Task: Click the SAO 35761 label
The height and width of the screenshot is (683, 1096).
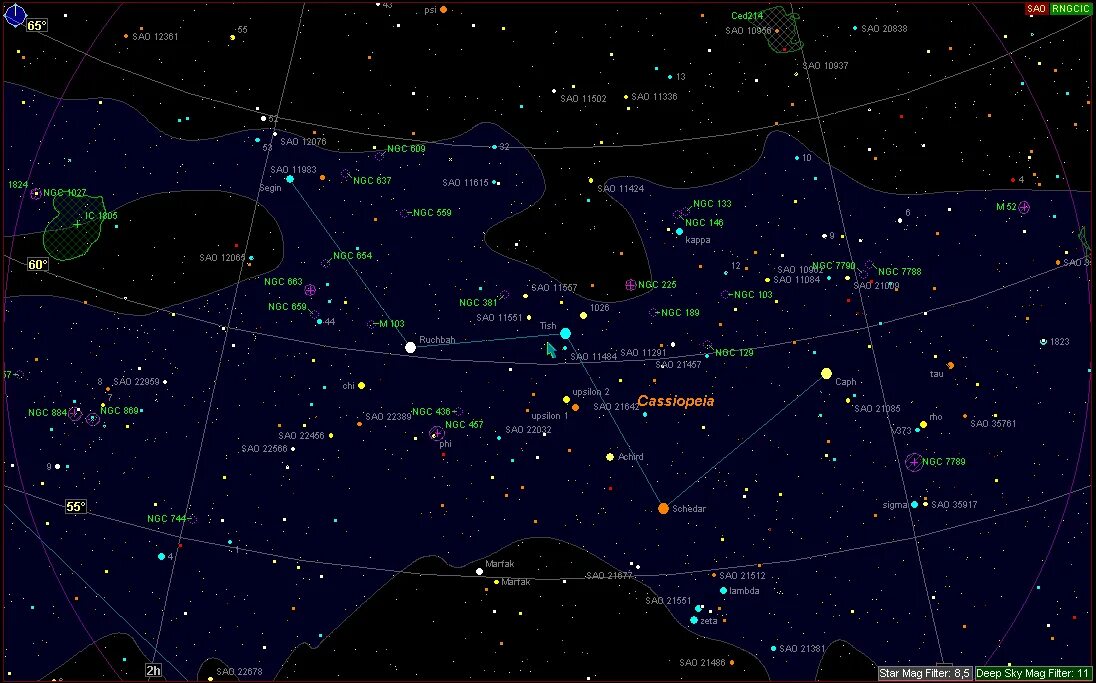Action: pyautogui.click(x=993, y=423)
